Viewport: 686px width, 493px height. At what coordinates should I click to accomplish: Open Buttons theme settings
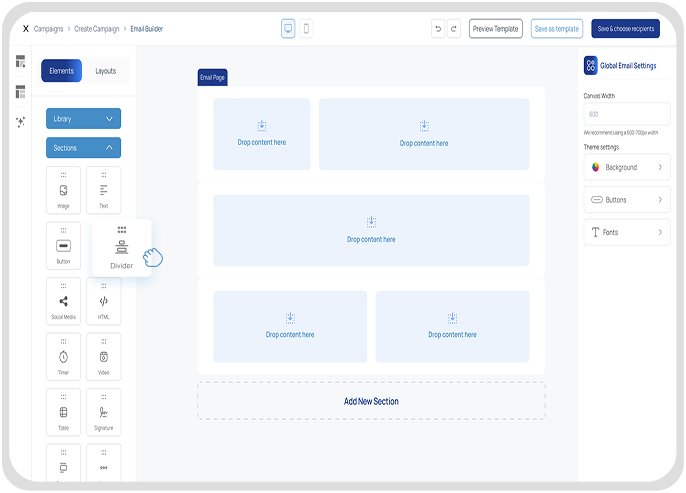tap(627, 200)
